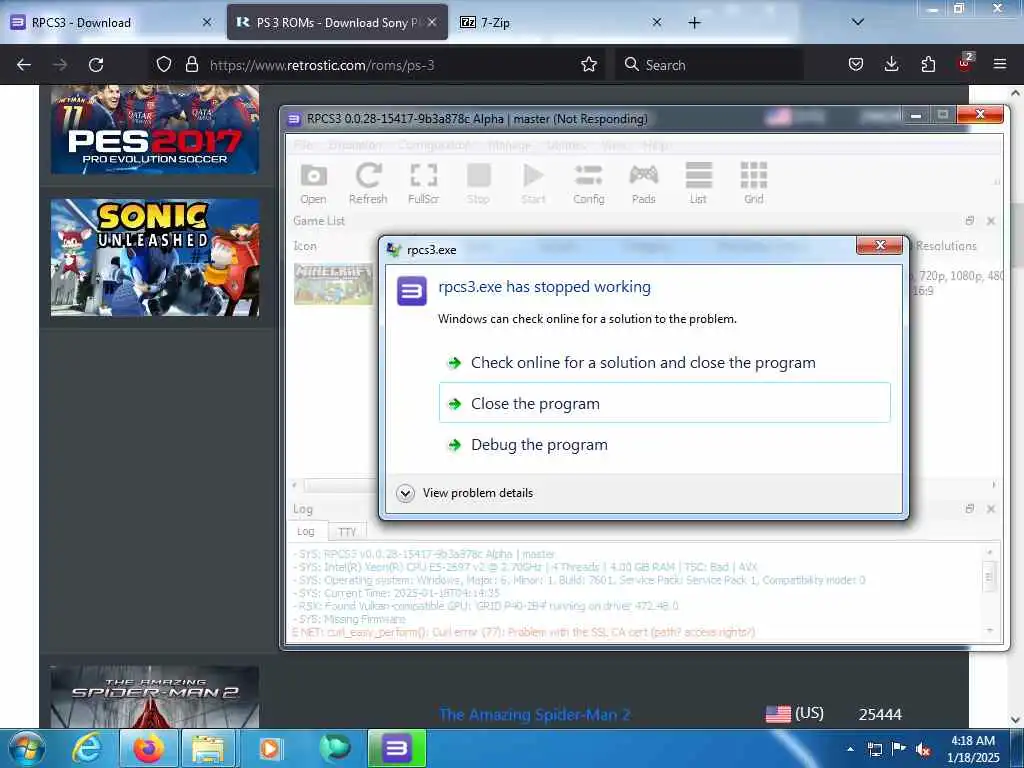Image resolution: width=1024 pixels, height=768 pixels.
Task: Open a new browser tab
Action: point(694,23)
